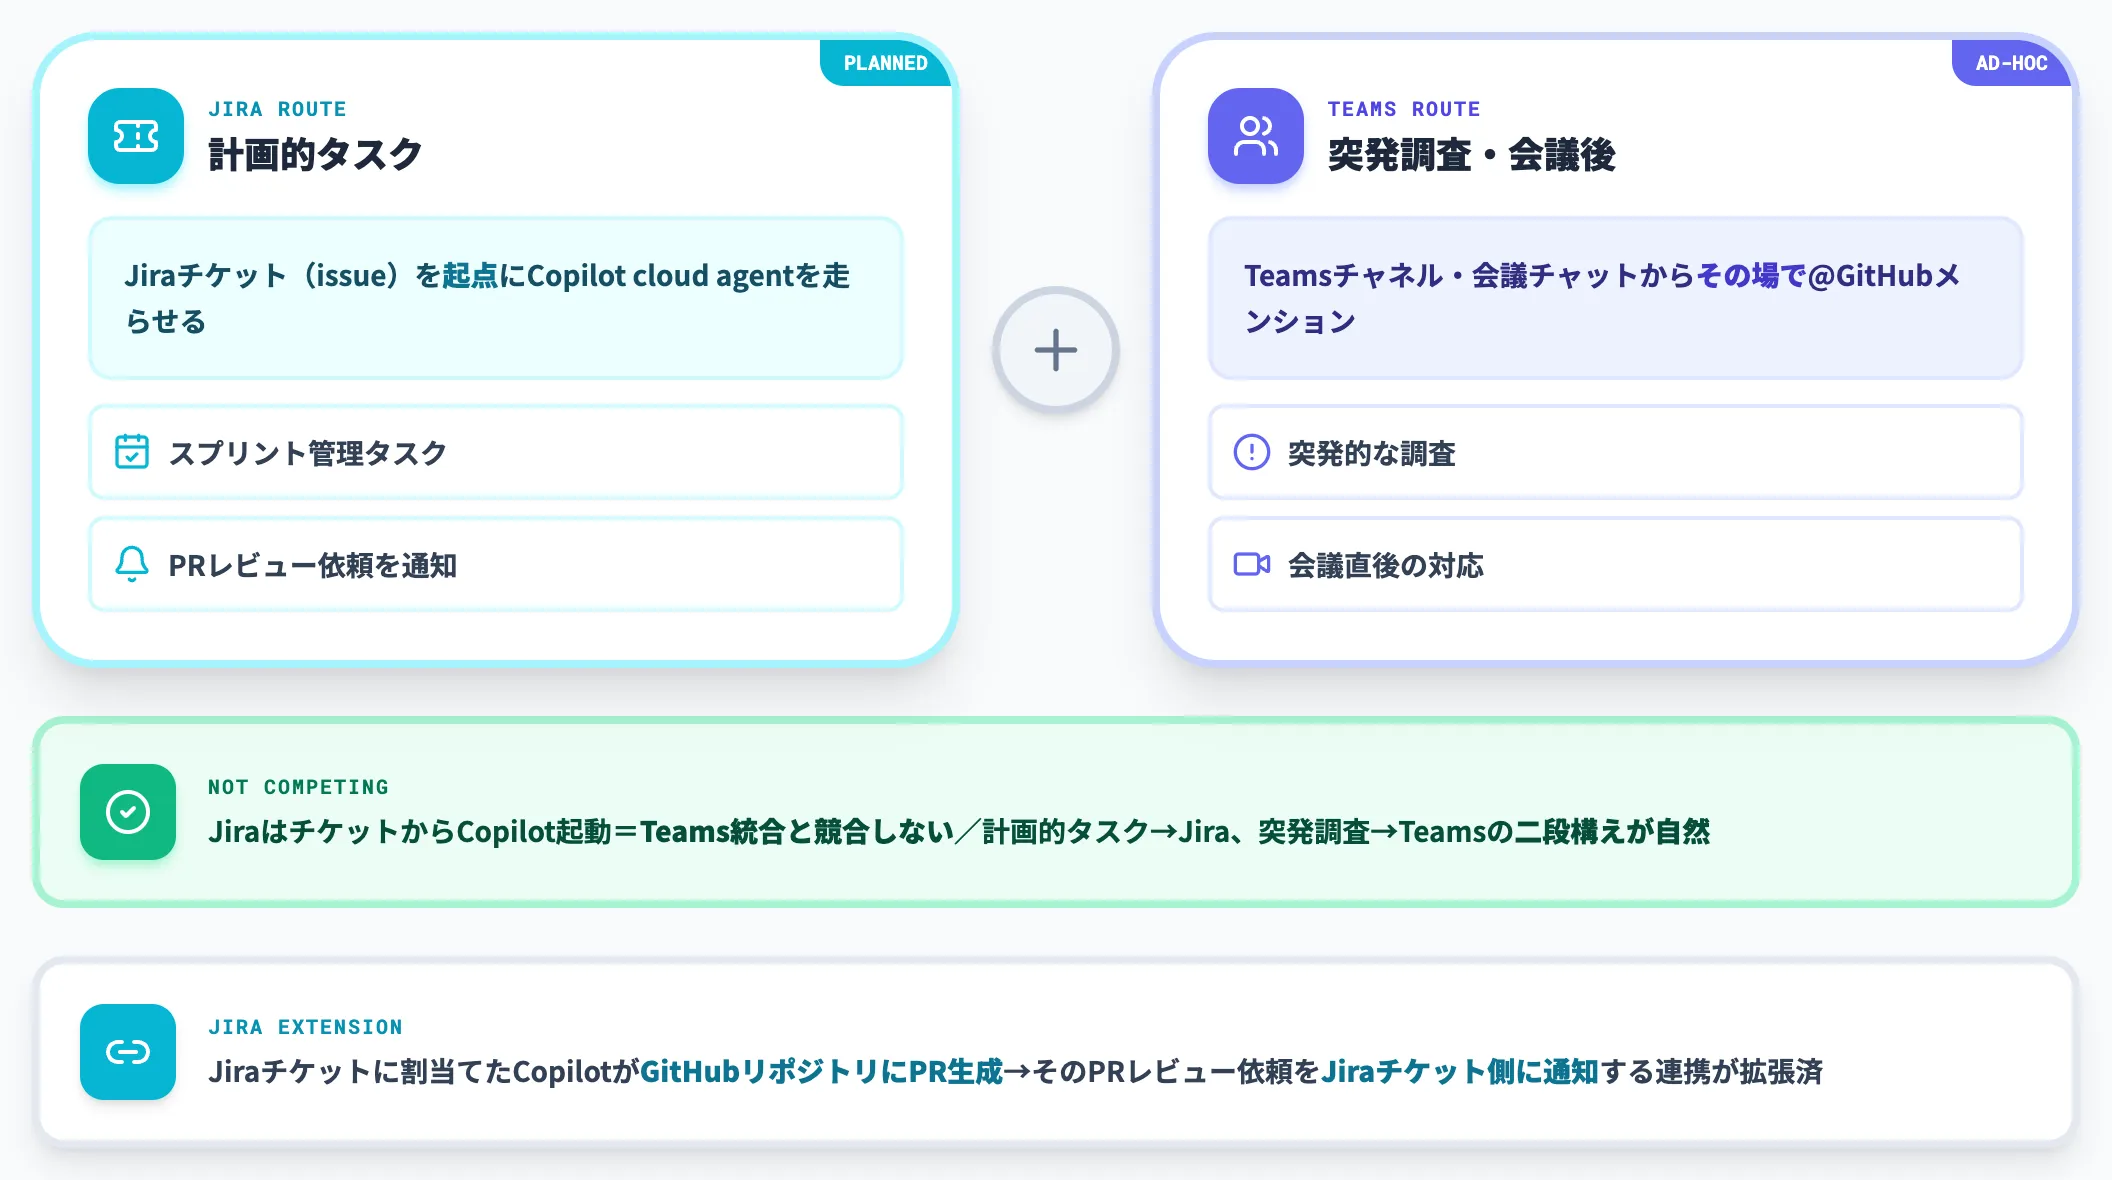
Task: Click the Jiraチケット側に通知 highlighted text
Action: [1459, 1071]
